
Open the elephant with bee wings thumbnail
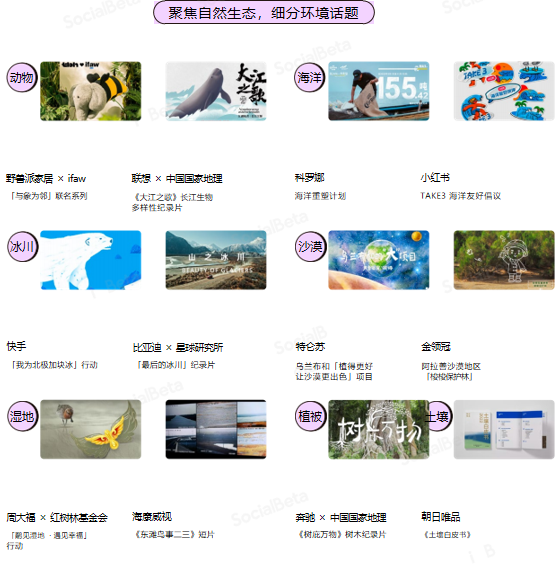(x=91, y=91)
